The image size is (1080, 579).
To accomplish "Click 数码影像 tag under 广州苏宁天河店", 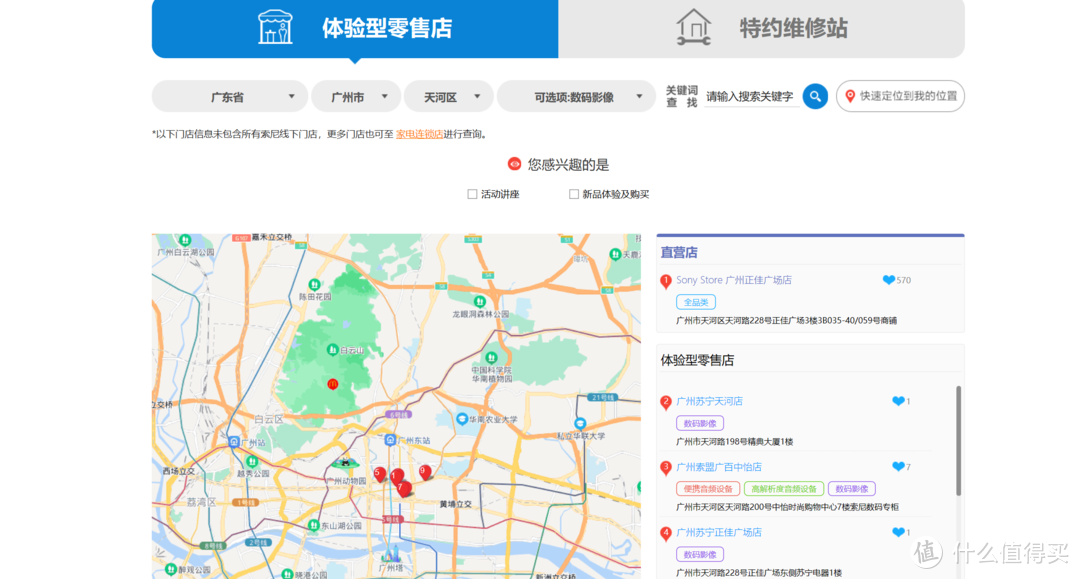I will [x=700, y=423].
